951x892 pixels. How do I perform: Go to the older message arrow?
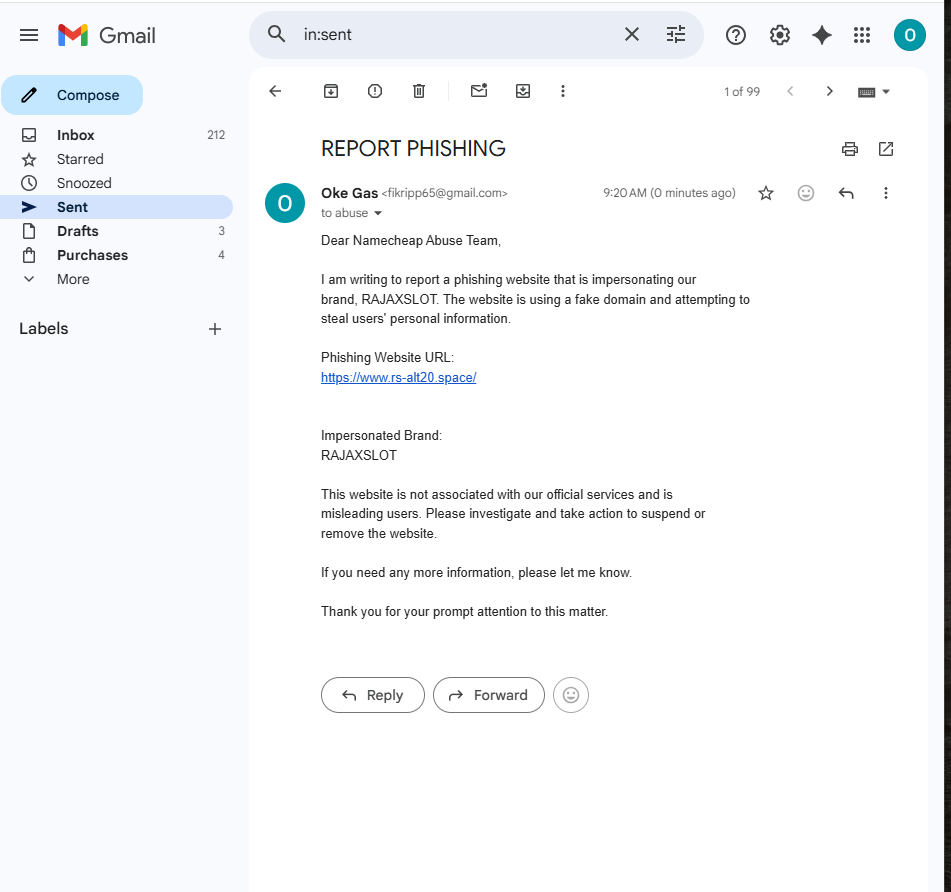(x=829, y=92)
